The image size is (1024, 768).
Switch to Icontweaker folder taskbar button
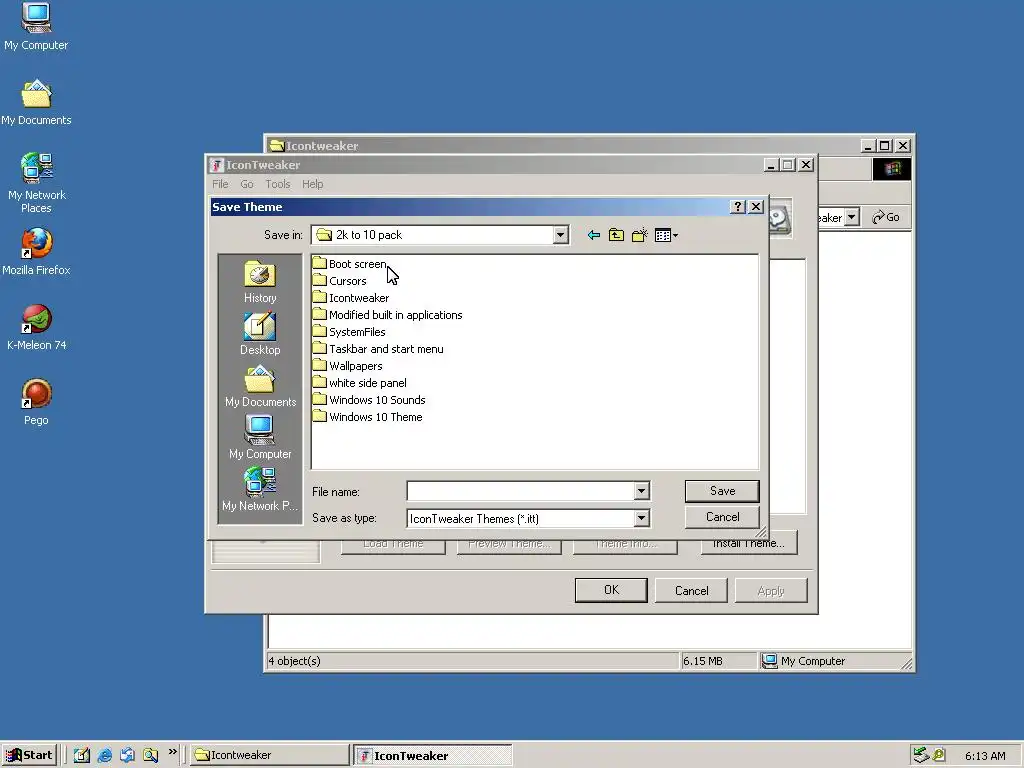coord(269,755)
